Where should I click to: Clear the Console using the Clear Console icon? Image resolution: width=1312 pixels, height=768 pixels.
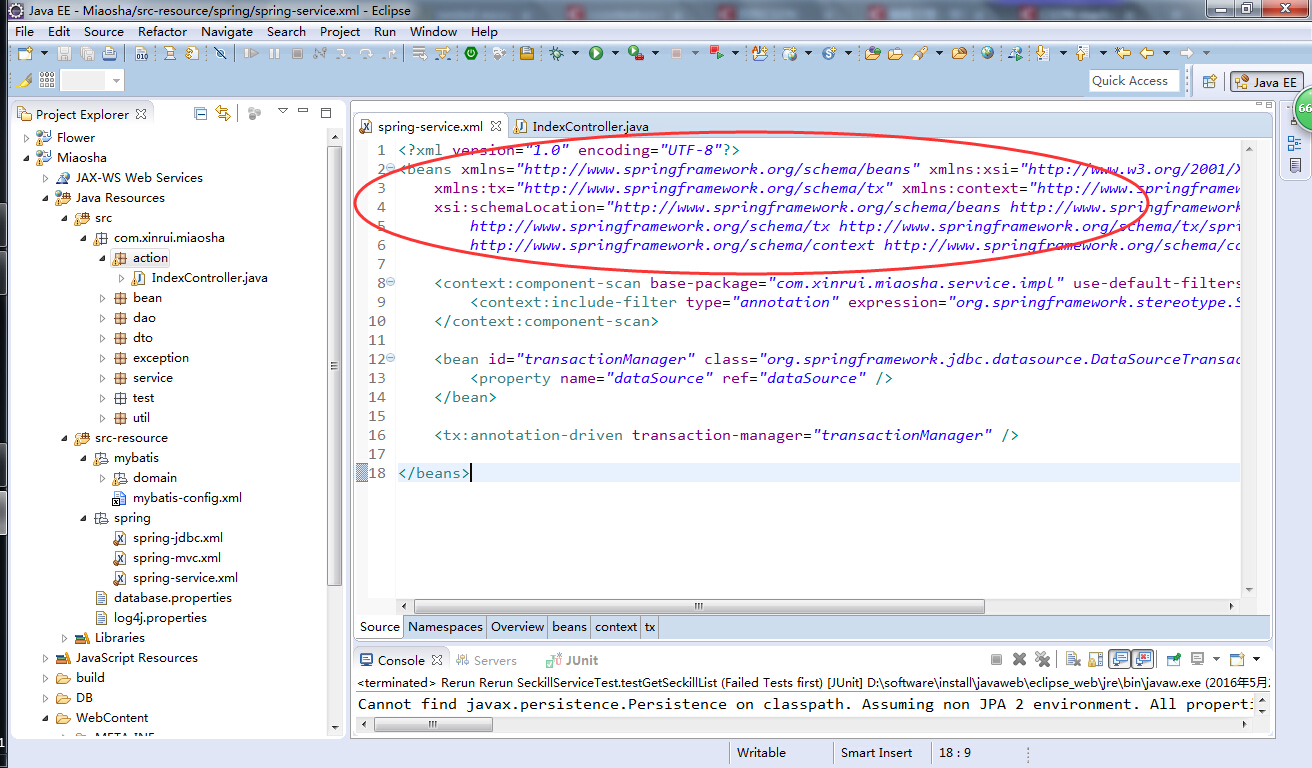coord(1072,659)
